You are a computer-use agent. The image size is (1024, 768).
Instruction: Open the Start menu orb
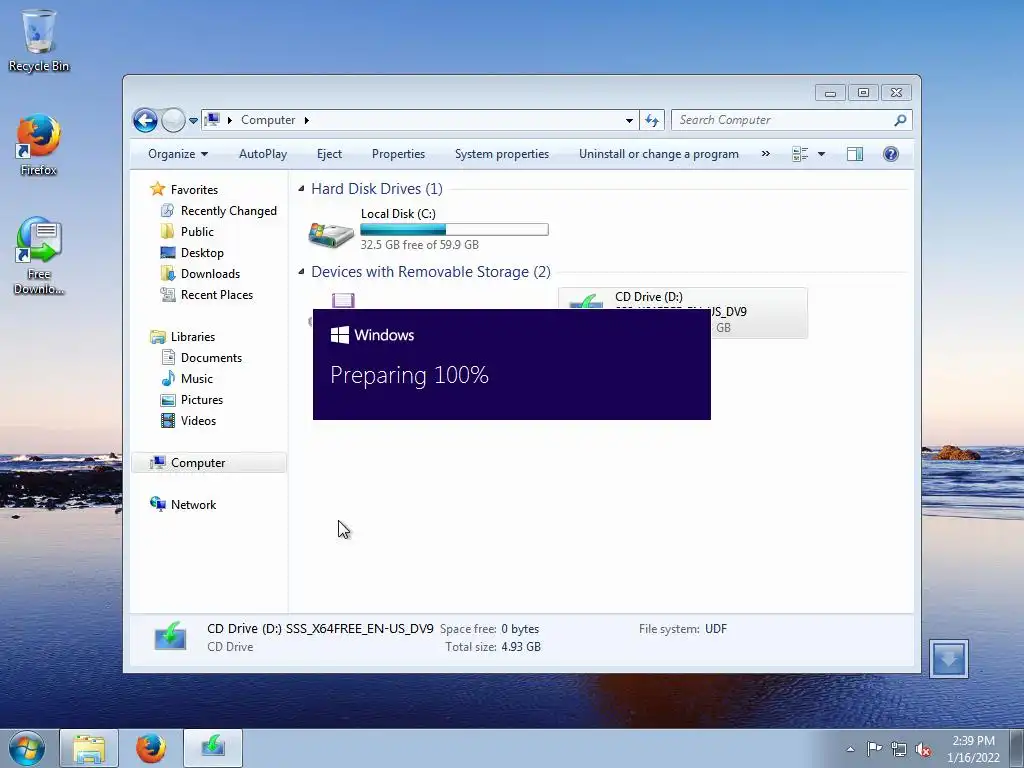point(26,748)
